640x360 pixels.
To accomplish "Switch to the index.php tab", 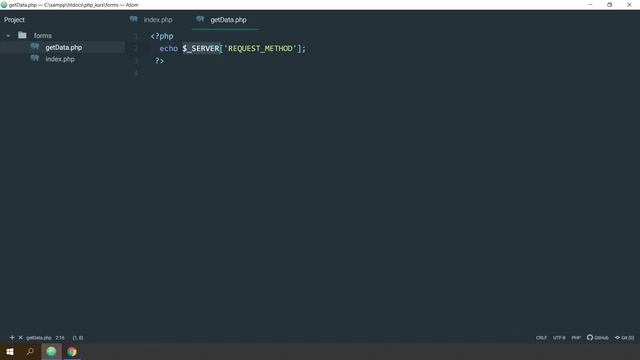I will pos(158,20).
